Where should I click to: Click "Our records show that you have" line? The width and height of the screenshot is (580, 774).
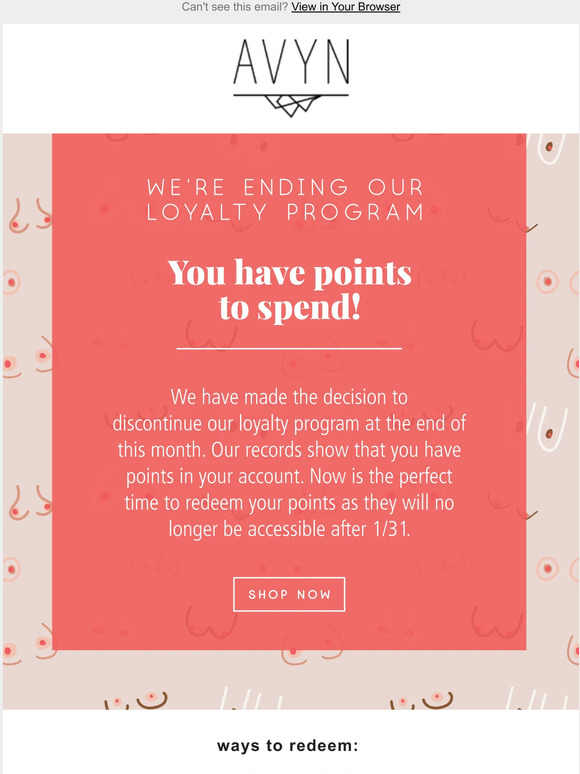click(336, 450)
